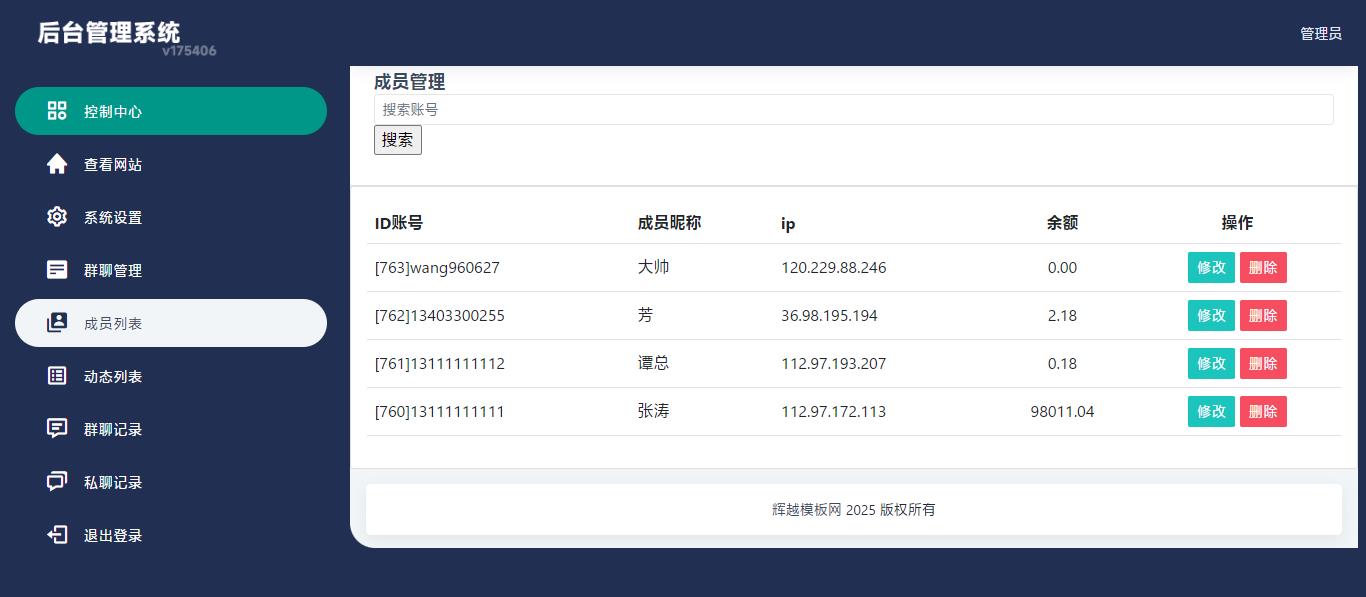Click the 控制中心 dashboard grid icon

click(57, 111)
